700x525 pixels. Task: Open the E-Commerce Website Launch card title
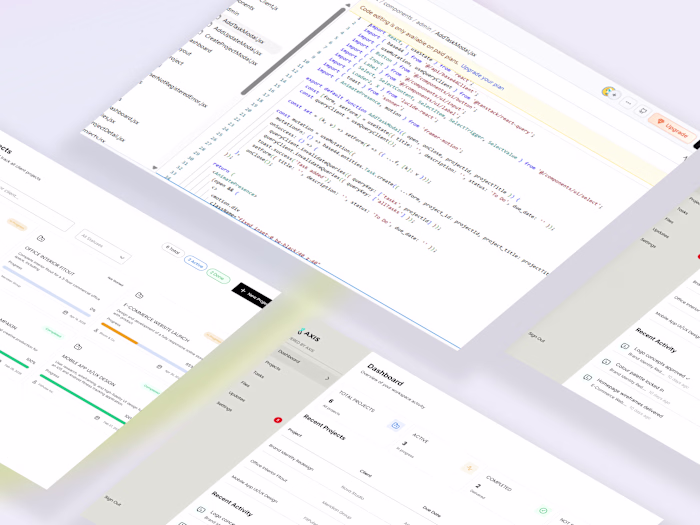(x=156, y=322)
